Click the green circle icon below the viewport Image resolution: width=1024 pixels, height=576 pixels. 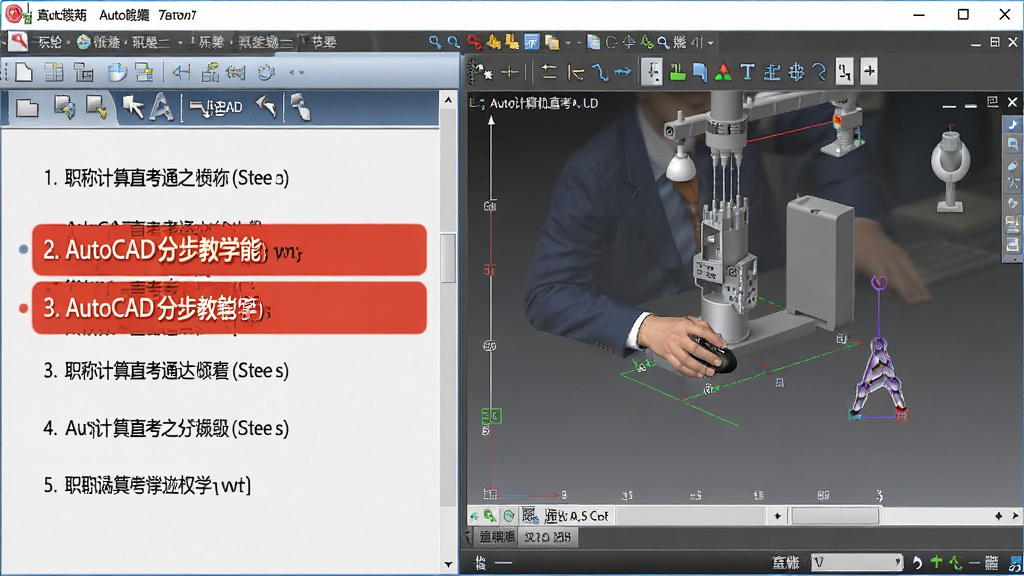coord(509,516)
